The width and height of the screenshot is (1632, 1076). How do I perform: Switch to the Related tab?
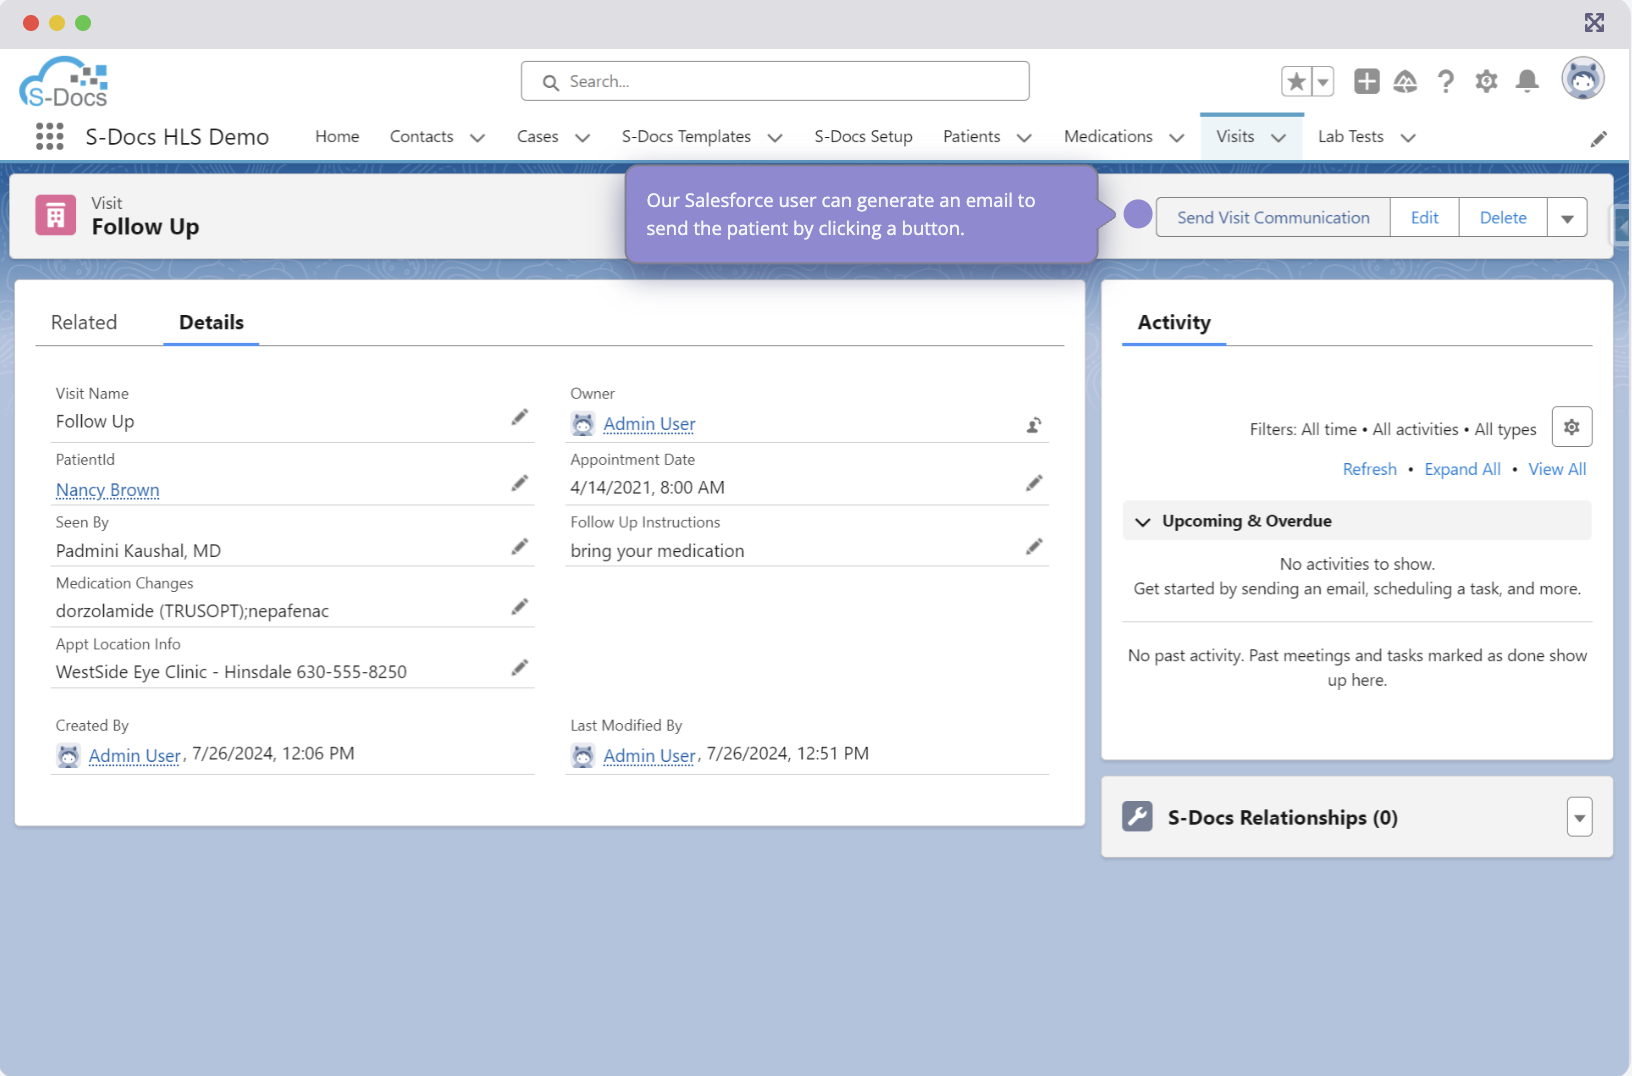[x=84, y=322]
